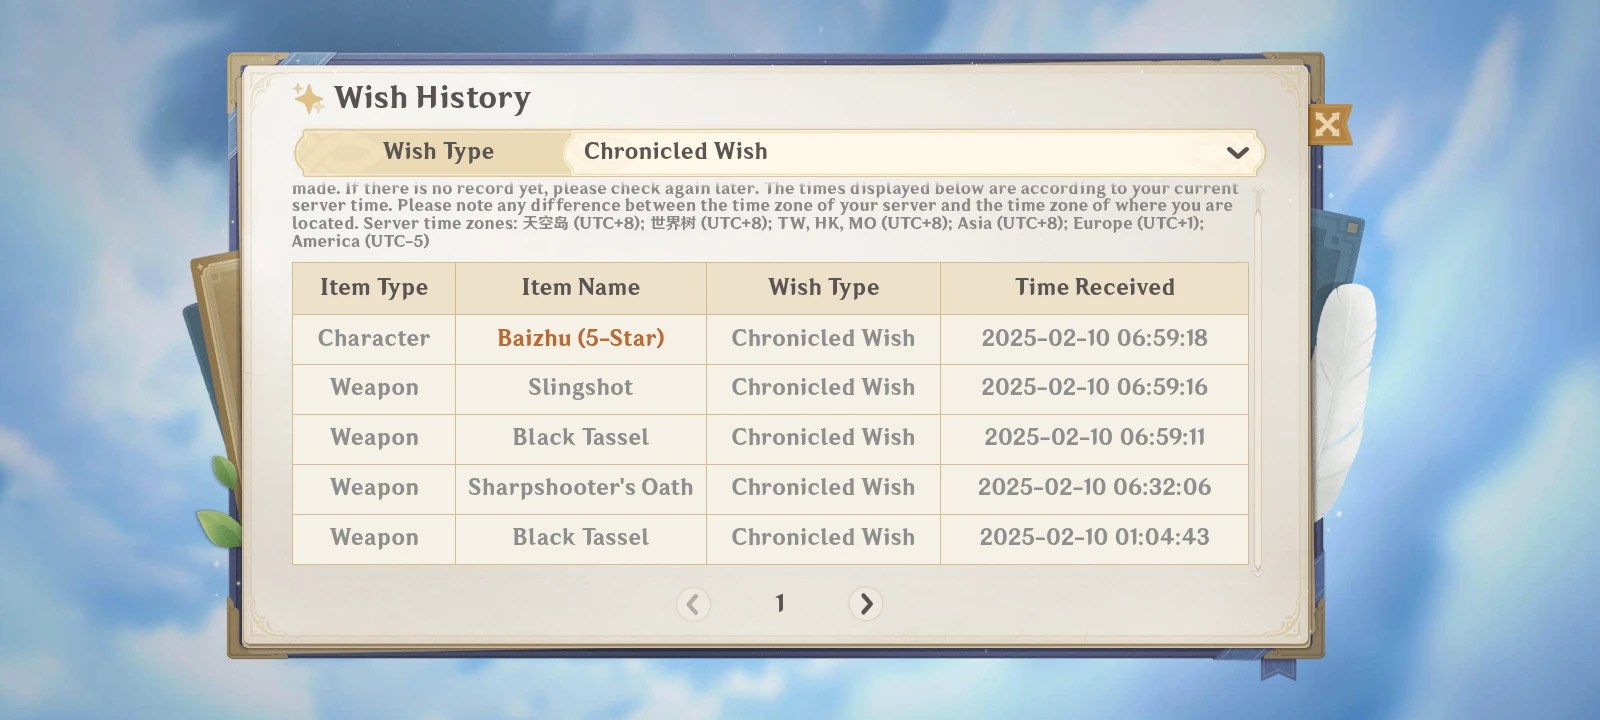Image resolution: width=1600 pixels, height=720 pixels.
Task: Go to the next page of wish history
Action: (865, 604)
